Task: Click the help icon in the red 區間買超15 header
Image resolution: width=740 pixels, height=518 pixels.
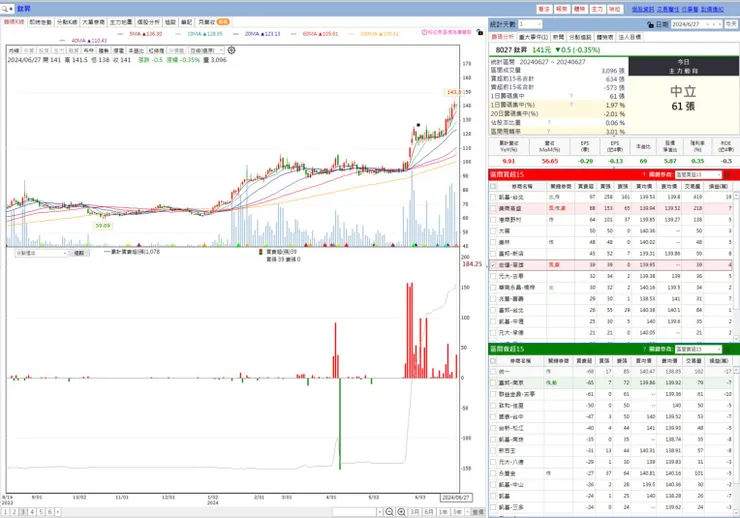Action: click(644, 175)
